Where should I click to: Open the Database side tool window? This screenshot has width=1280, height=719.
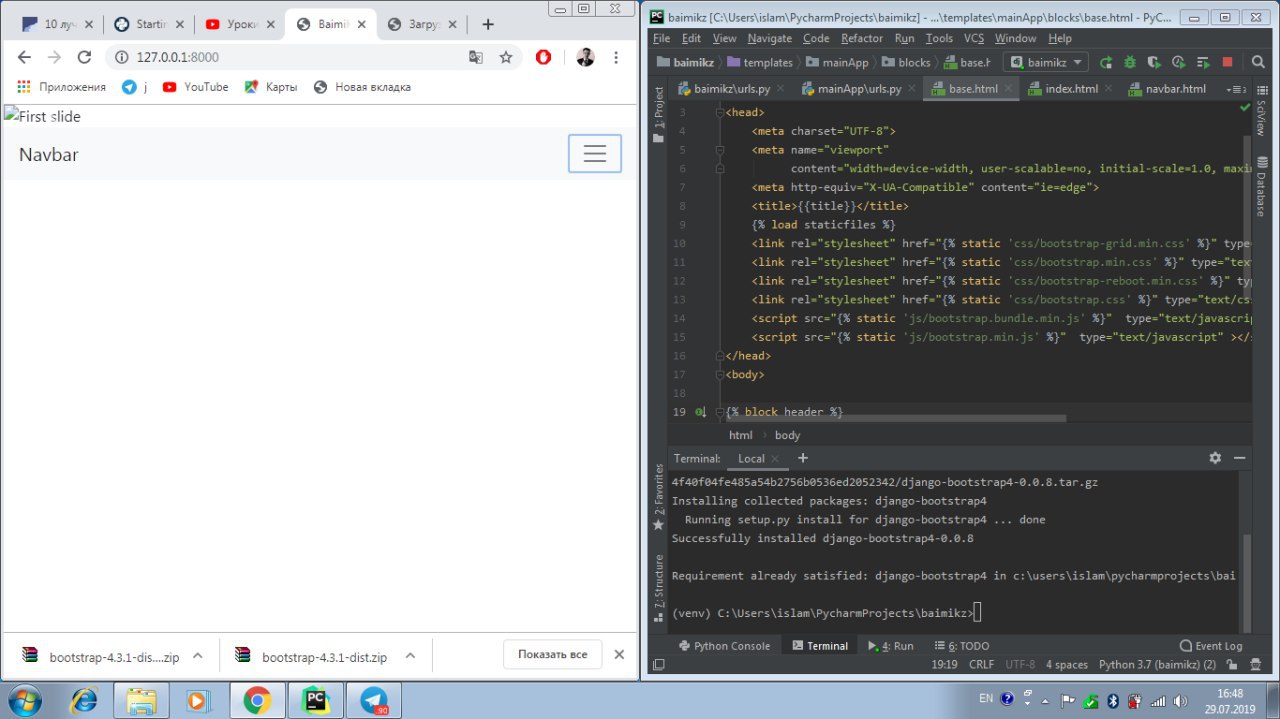[x=1263, y=186]
